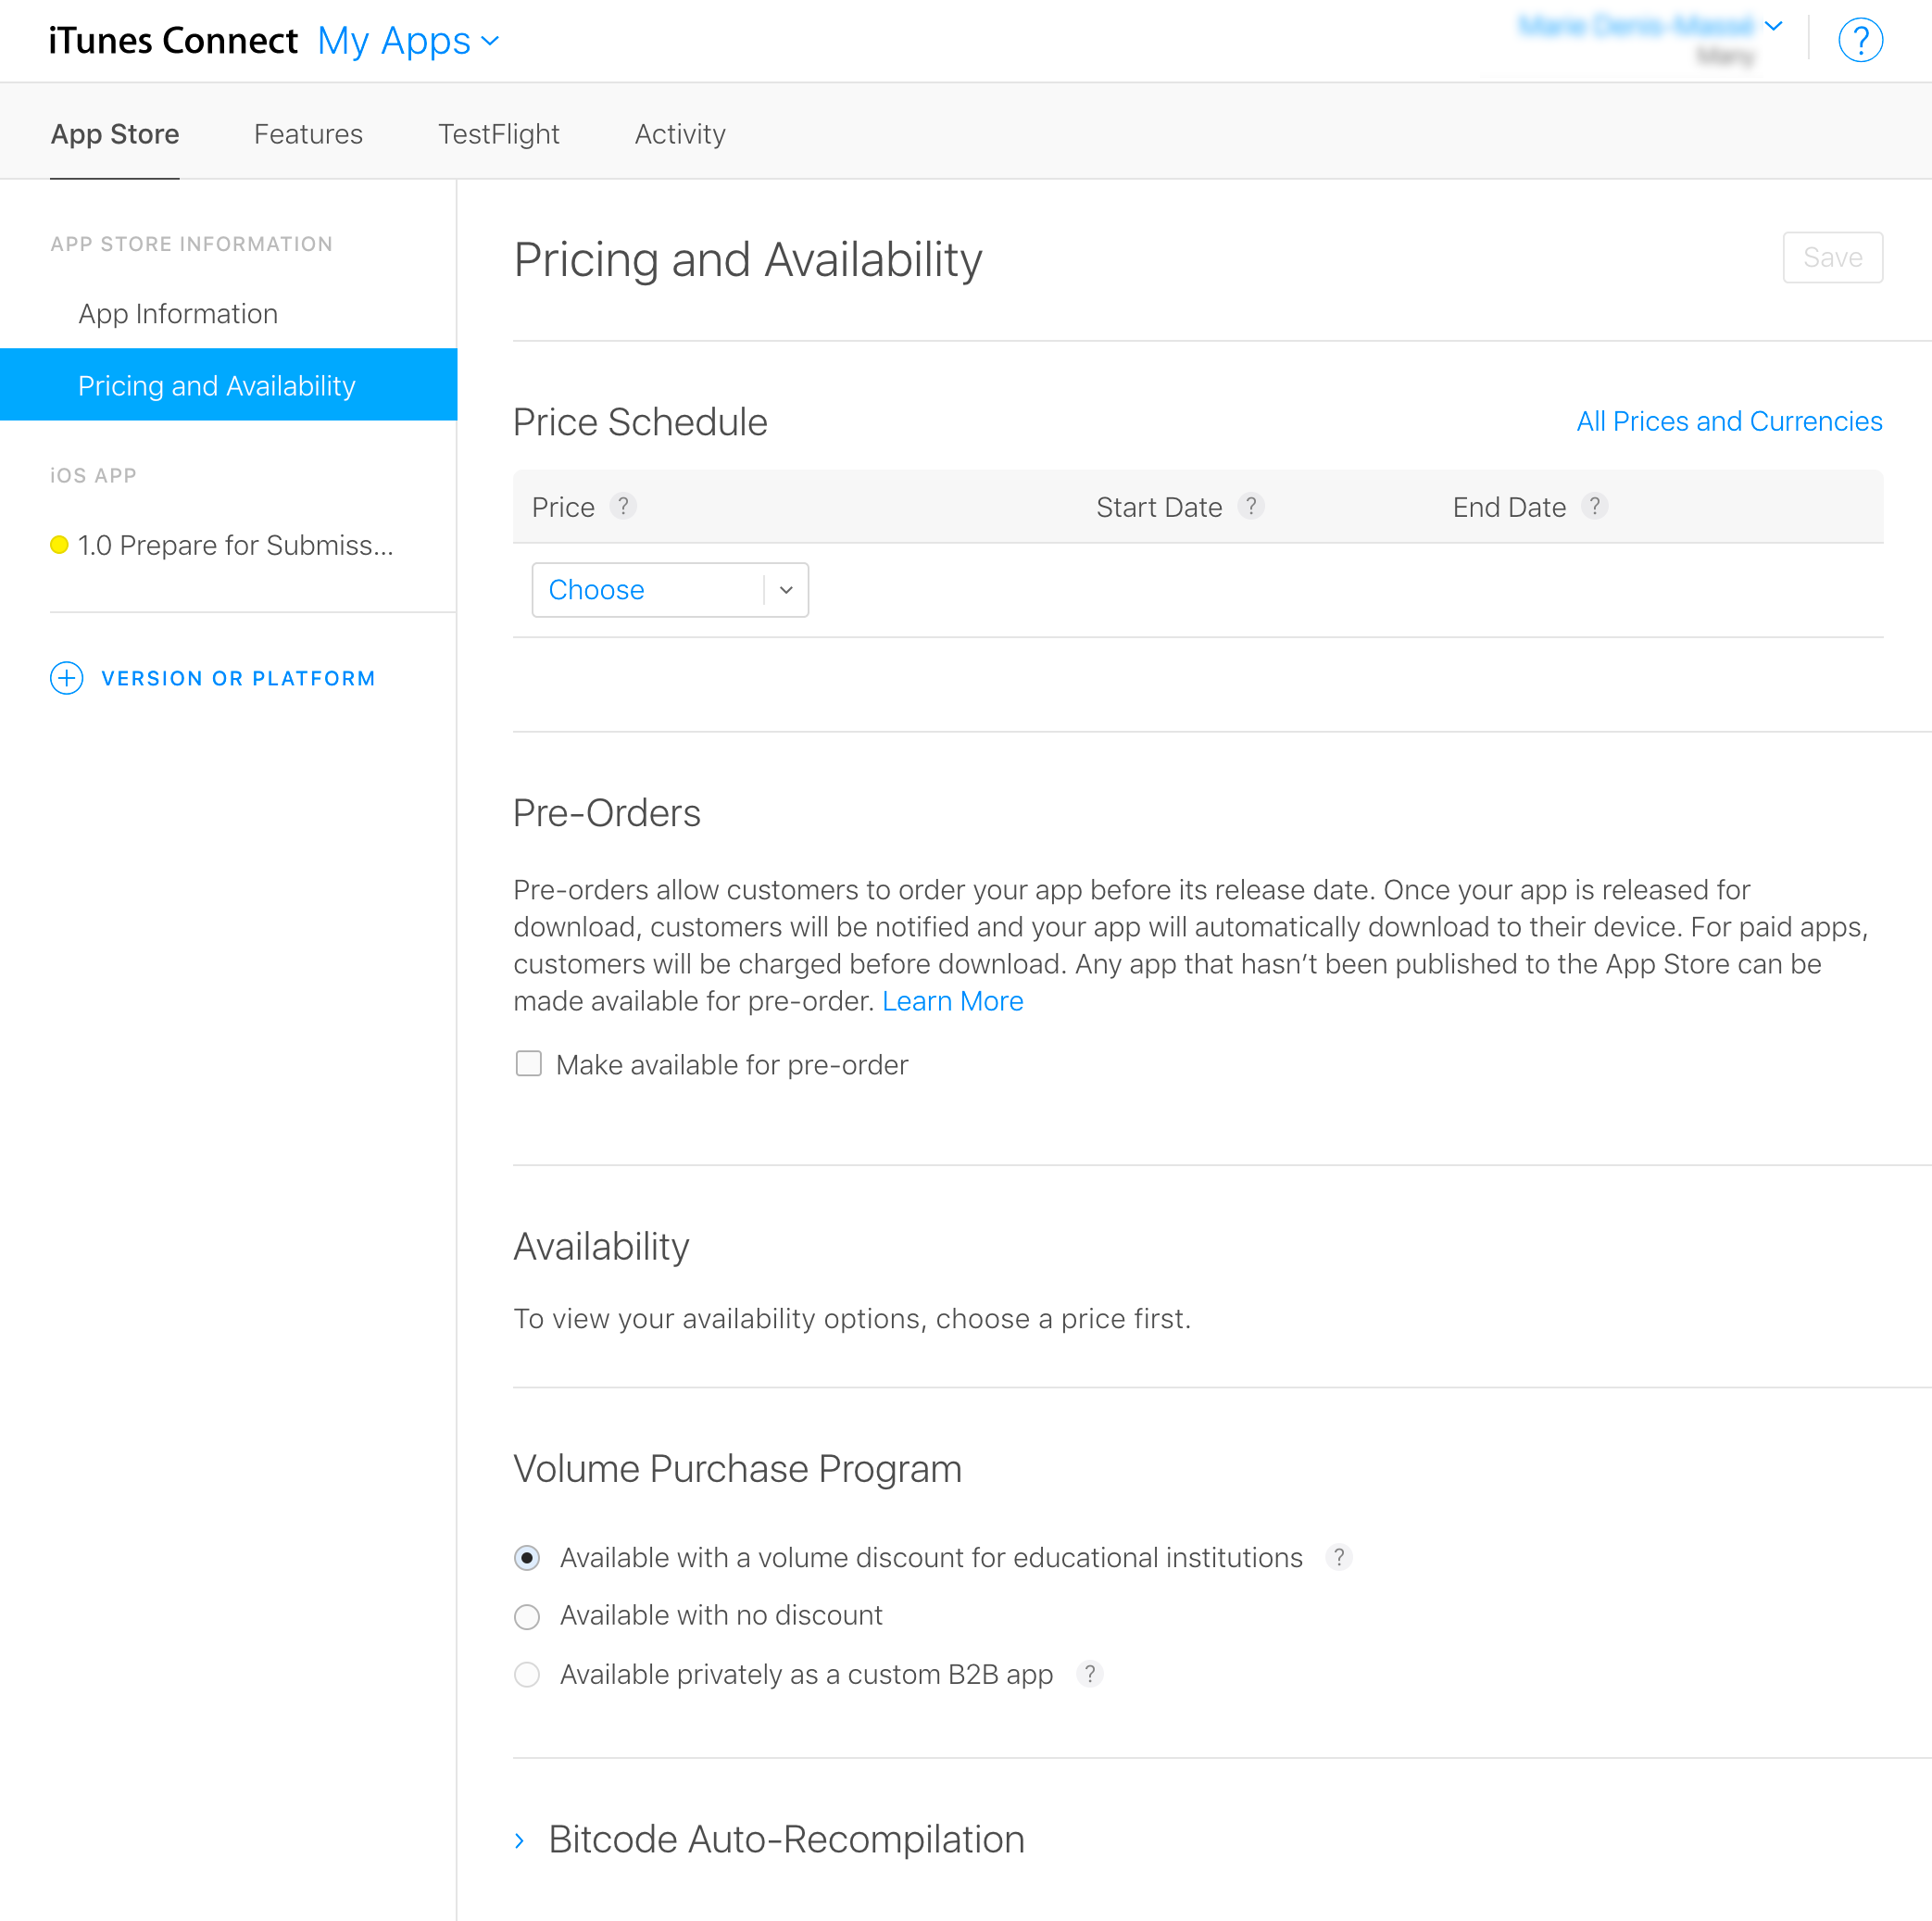The height and width of the screenshot is (1921, 1932).
Task: Open help icon for custom B2B app
Action: (x=1090, y=1674)
